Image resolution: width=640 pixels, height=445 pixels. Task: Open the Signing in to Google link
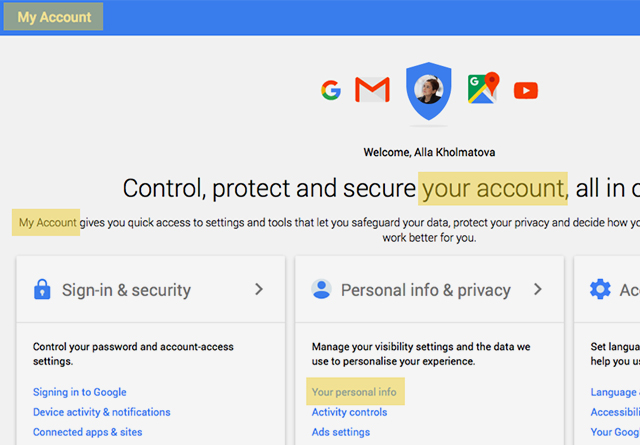point(80,392)
